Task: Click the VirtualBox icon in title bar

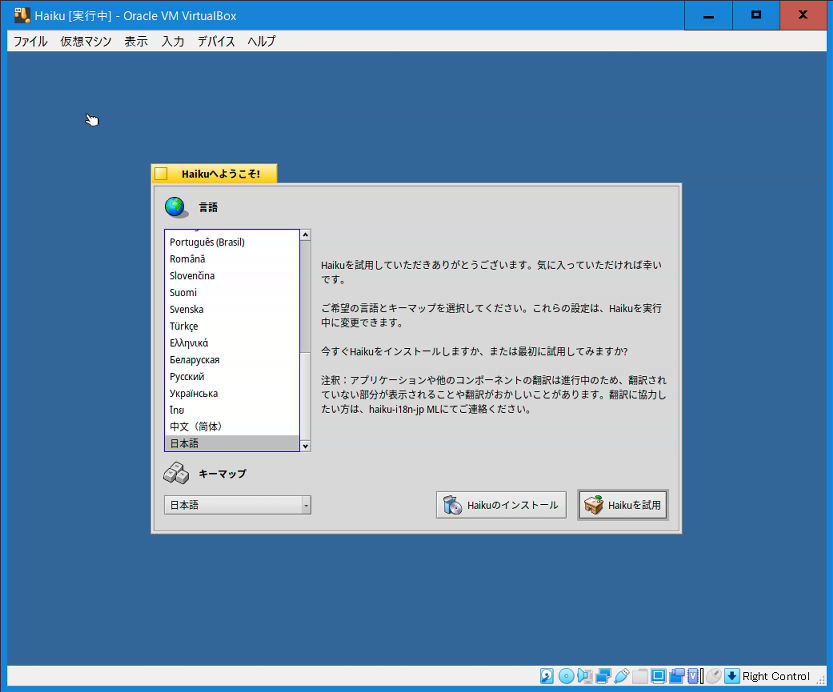Action: (22, 15)
